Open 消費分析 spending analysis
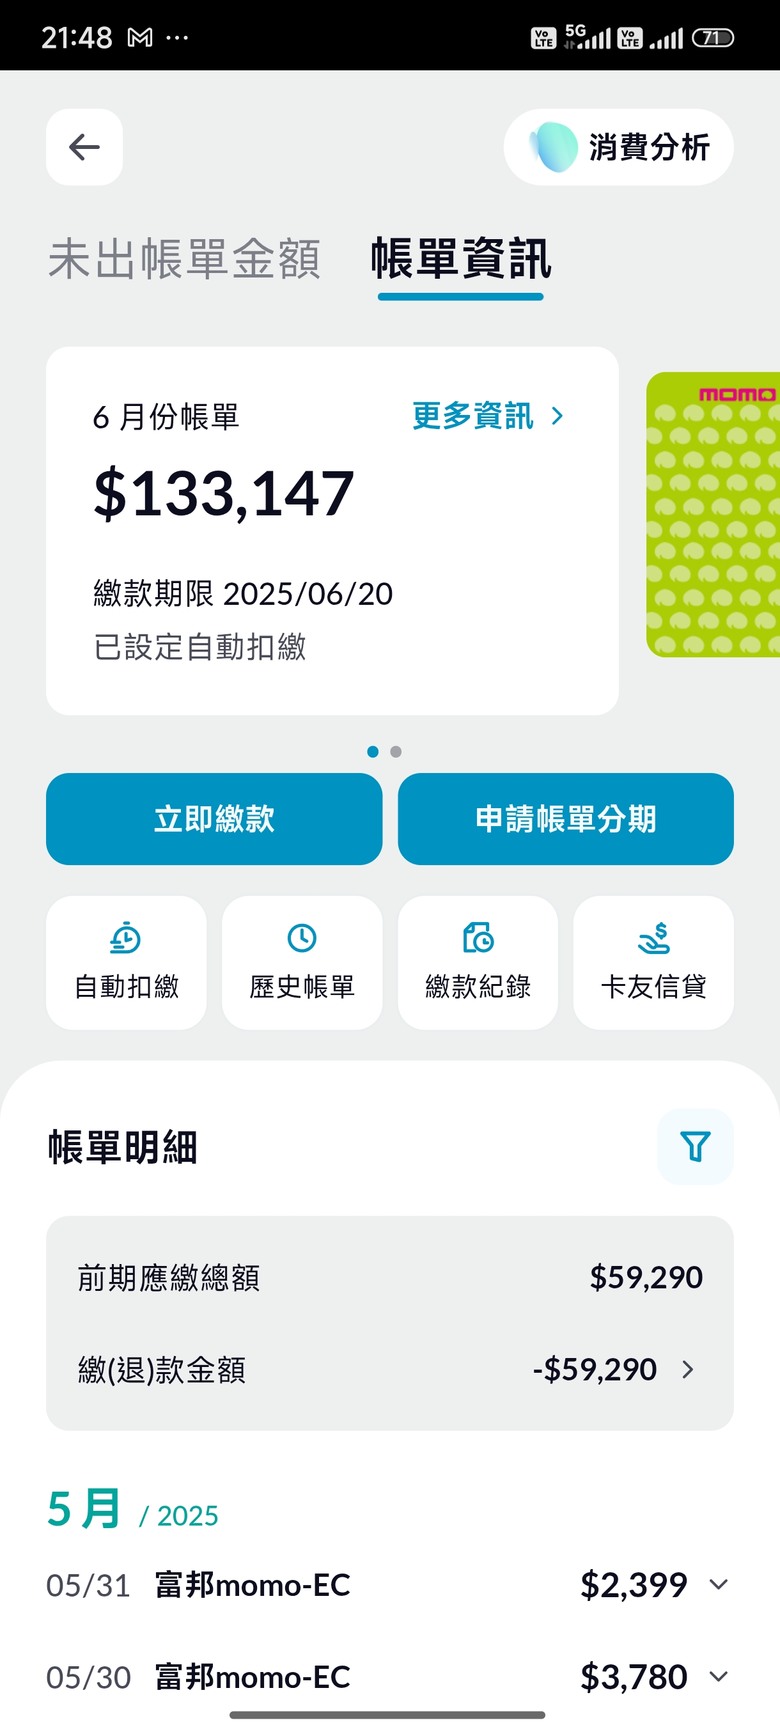Screen dimensions: 780x1734 (619, 147)
